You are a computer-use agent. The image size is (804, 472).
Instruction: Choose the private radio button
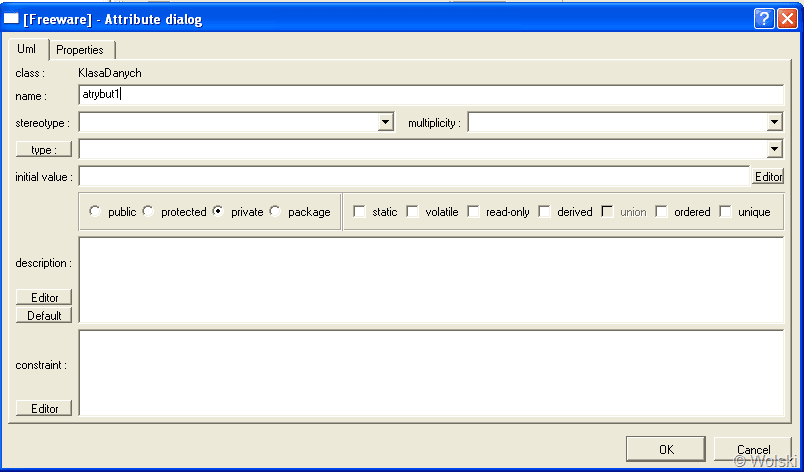218,211
